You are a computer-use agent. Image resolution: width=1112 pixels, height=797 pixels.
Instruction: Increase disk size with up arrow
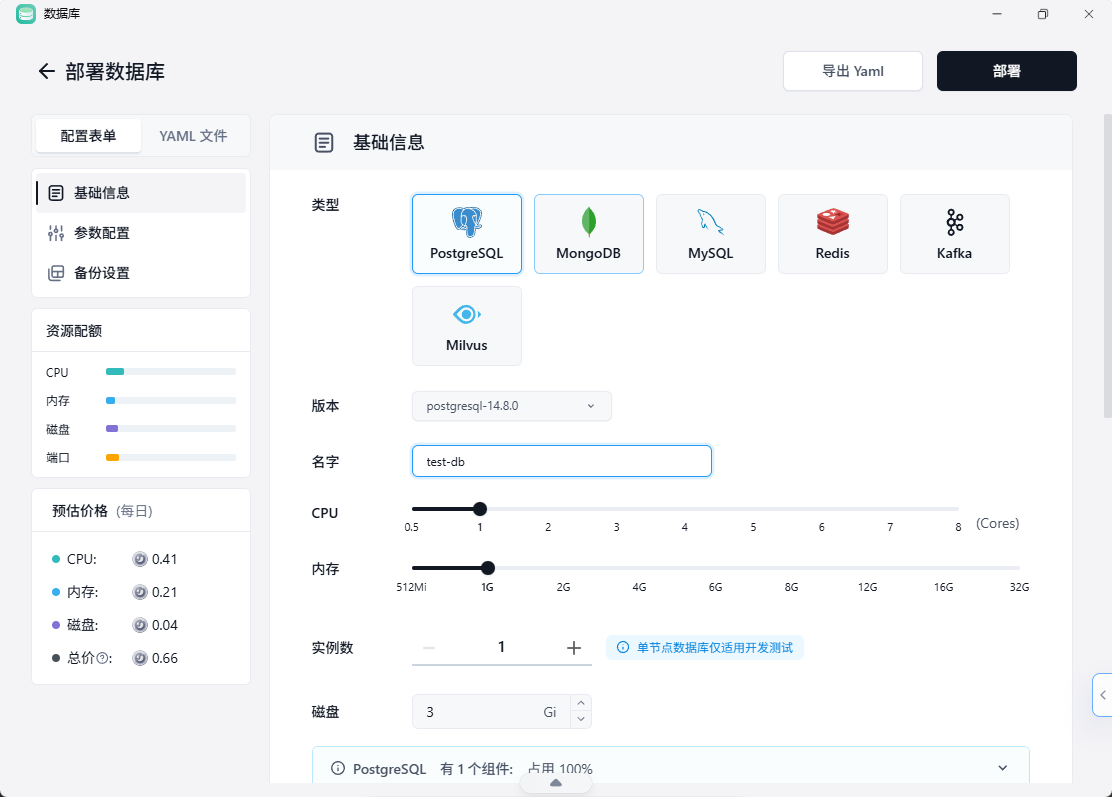point(581,703)
